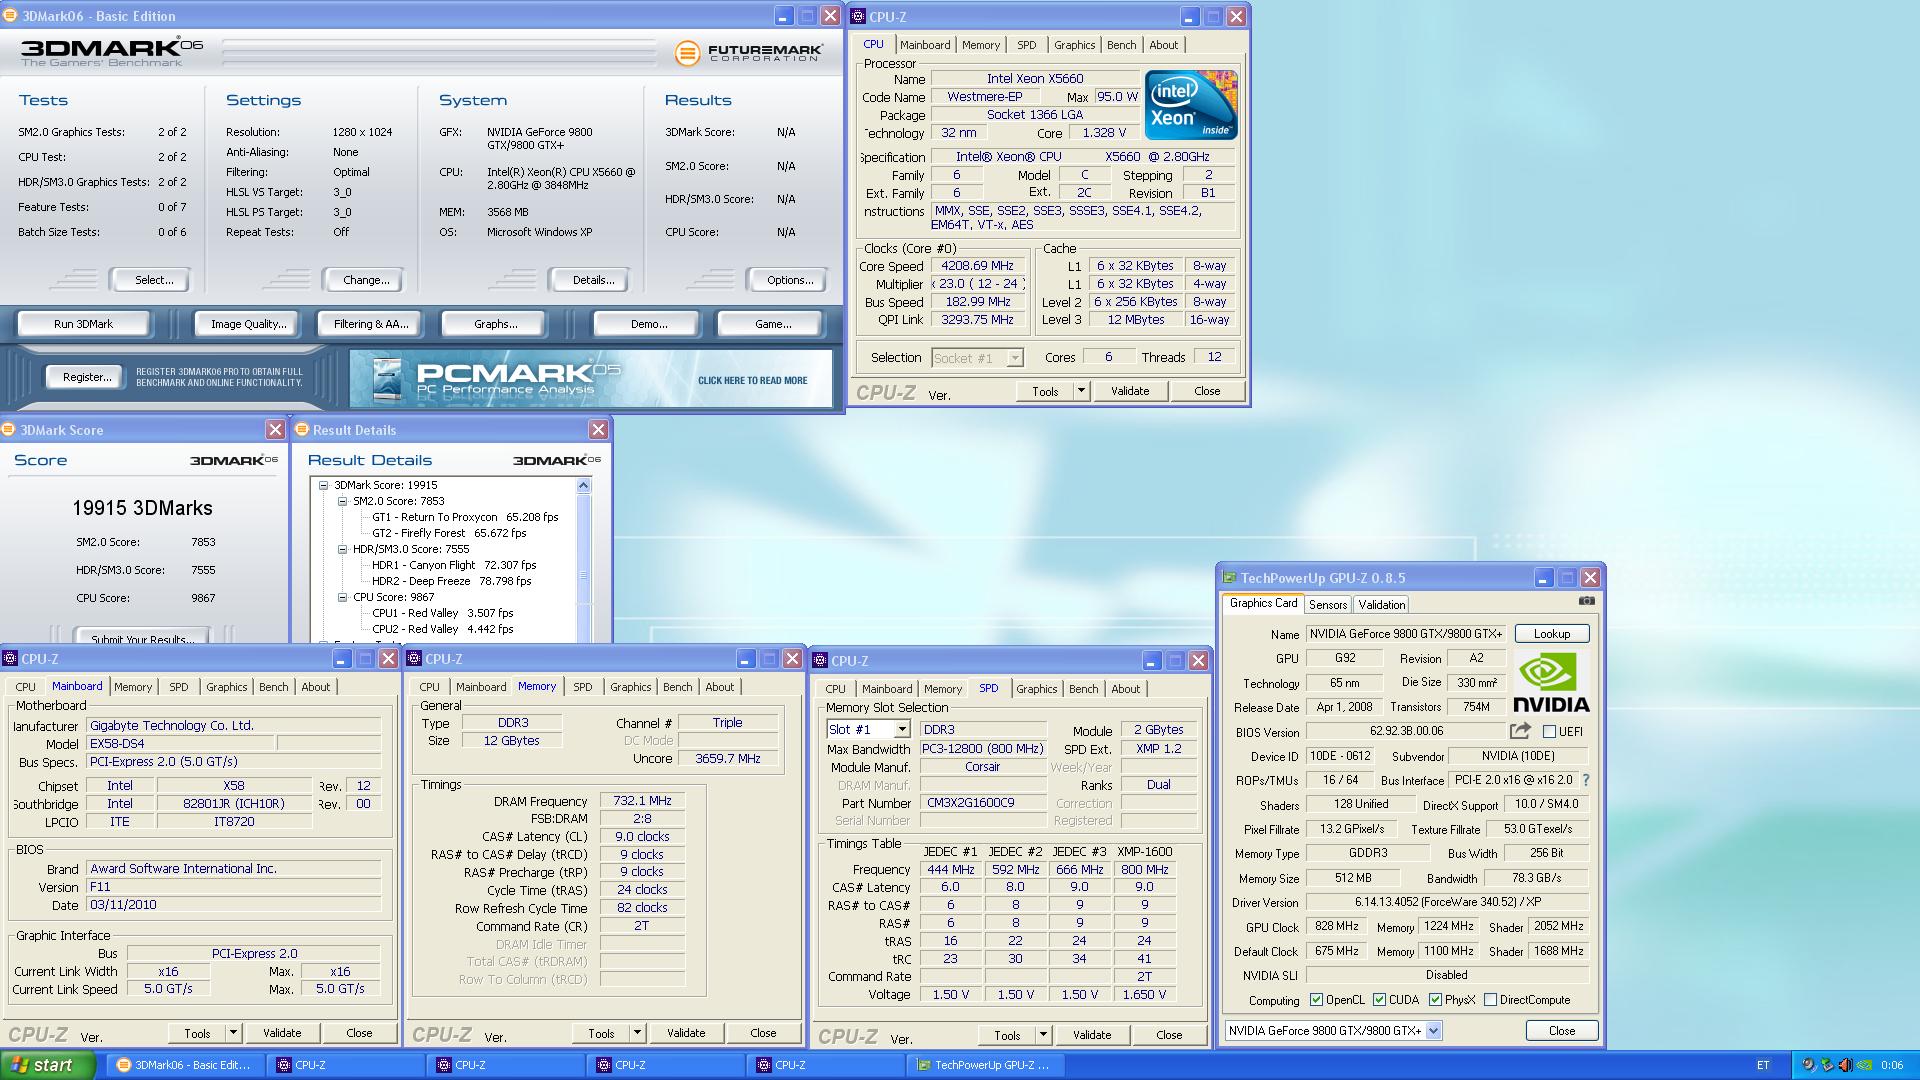Open the Mainboard tab in the CPU-Z Memory window
This screenshot has width=1920, height=1080.
coord(481,687)
